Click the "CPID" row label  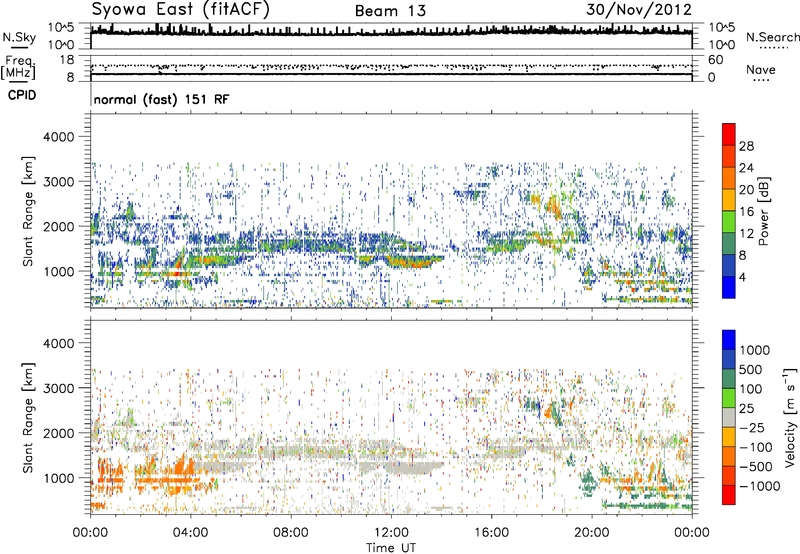(x=21, y=95)
